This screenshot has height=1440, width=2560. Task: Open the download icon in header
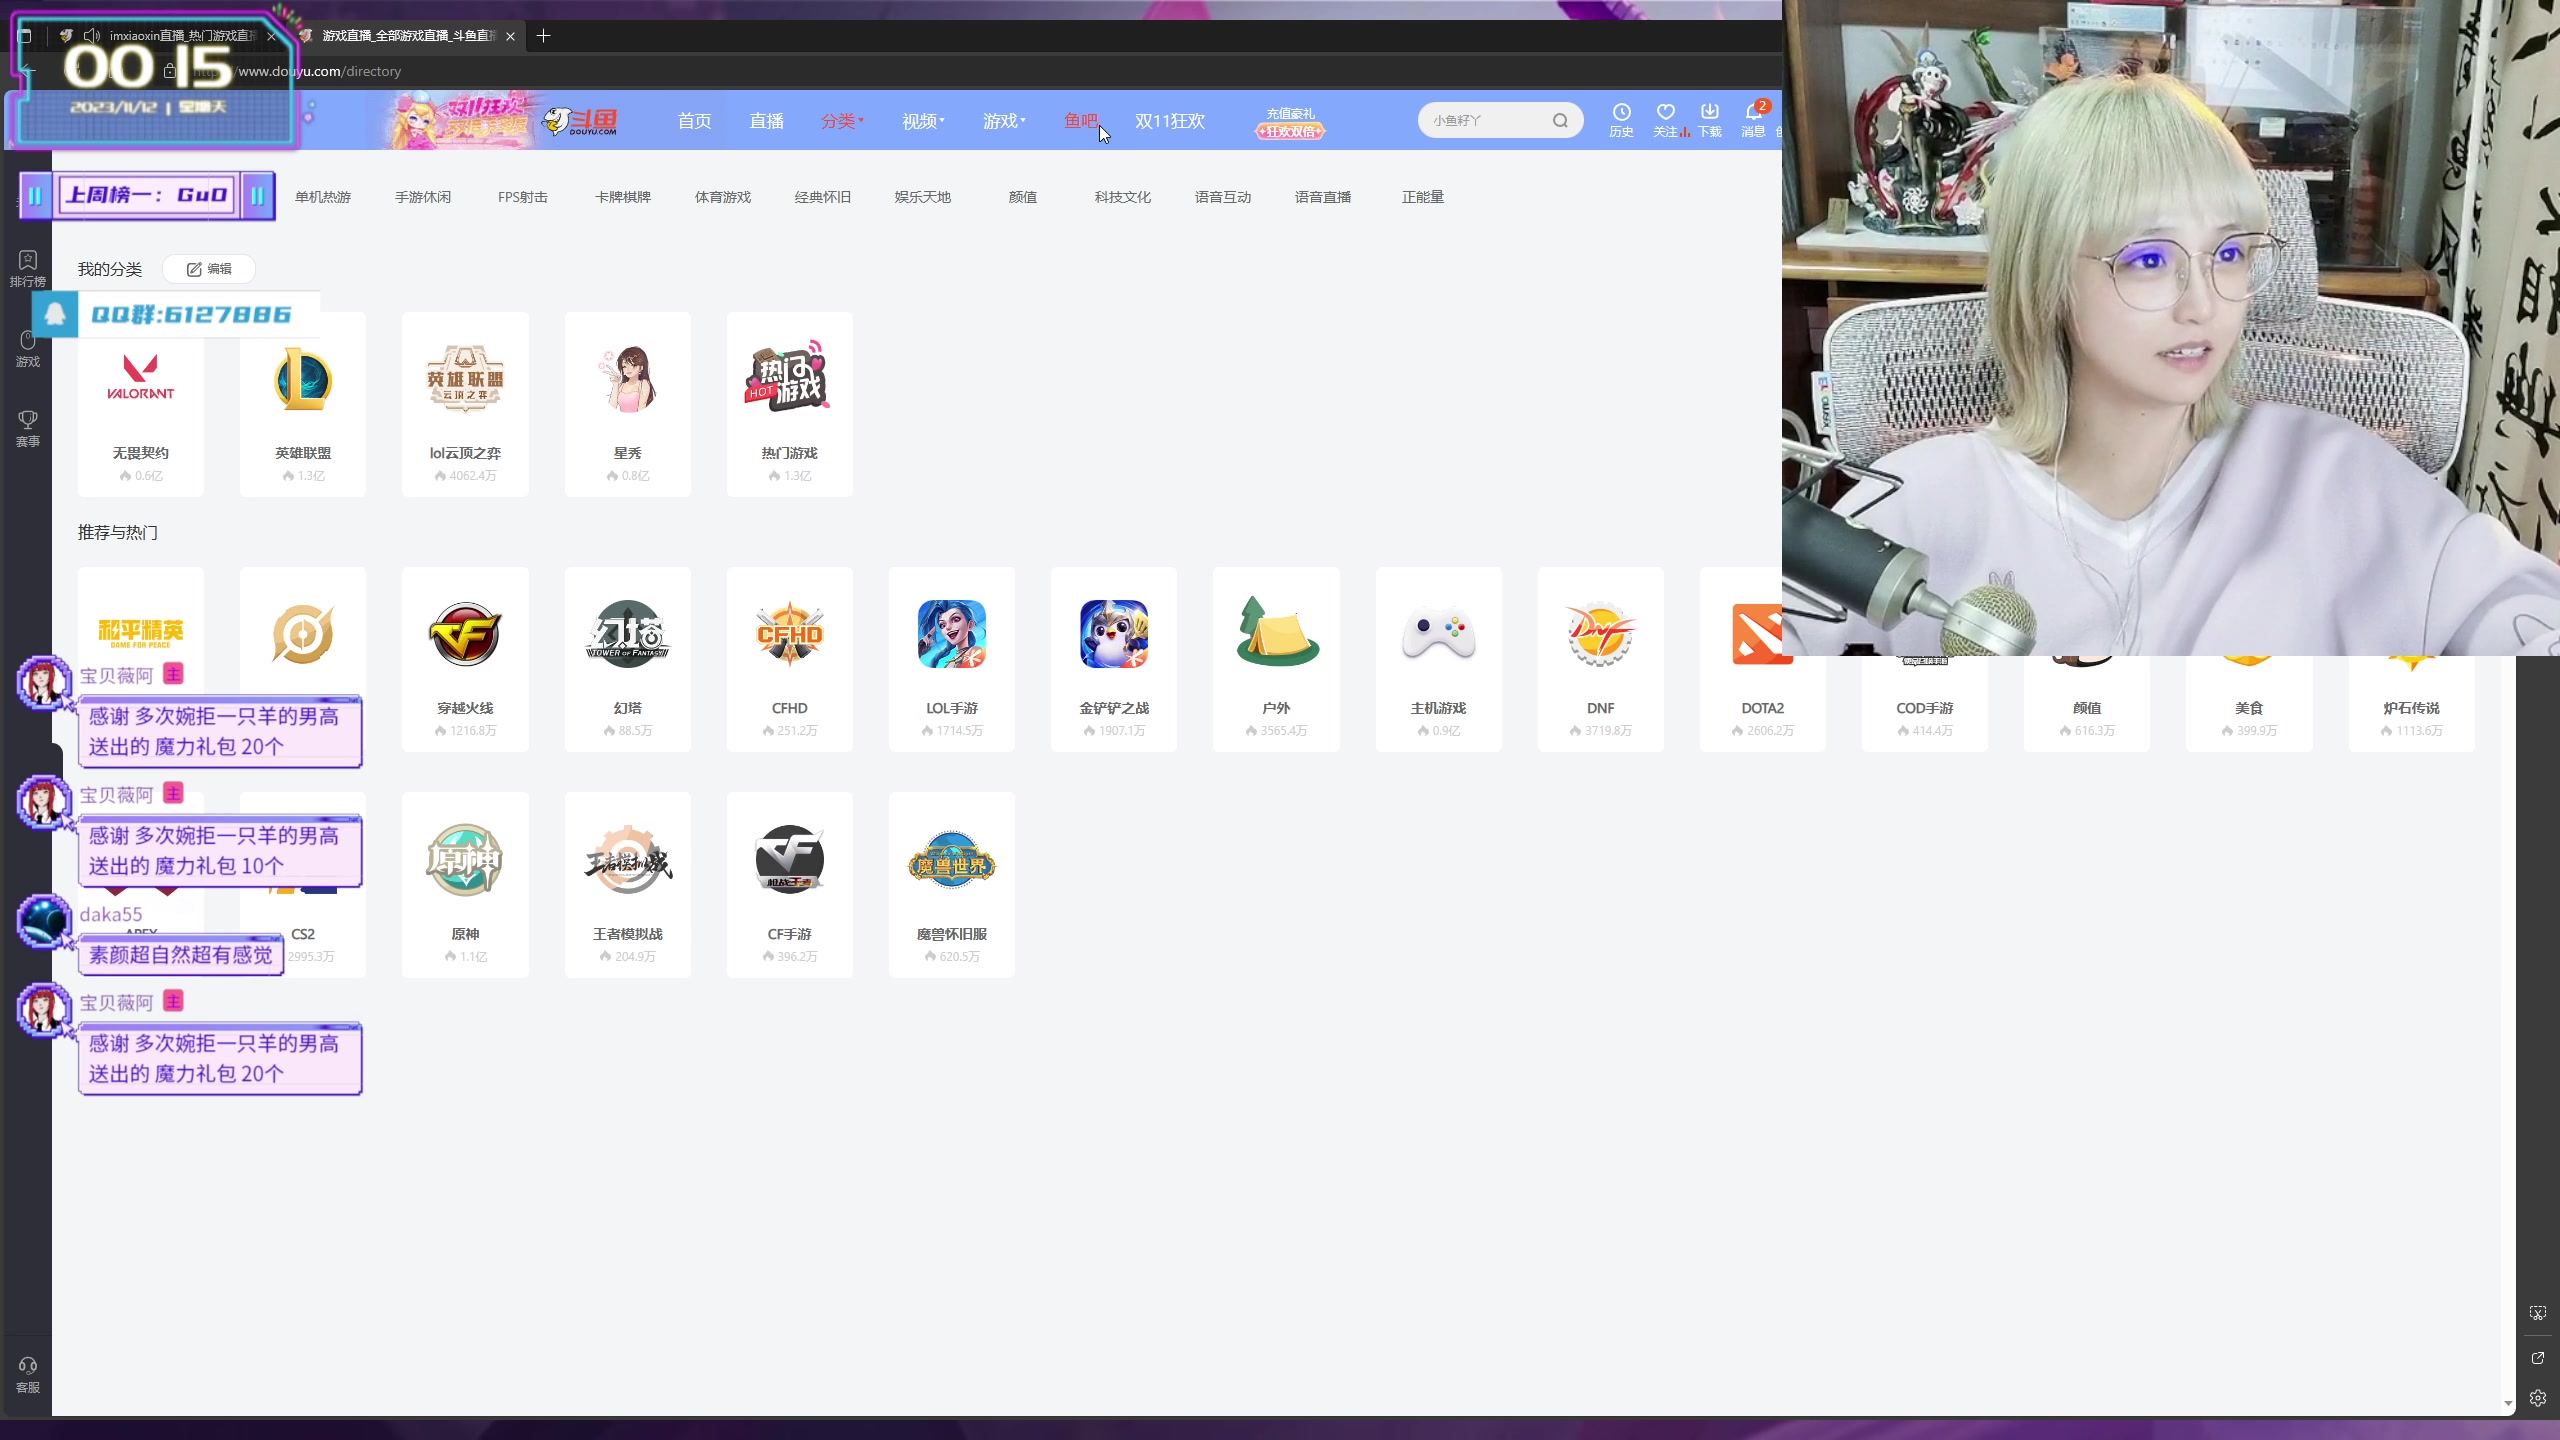1709,113
